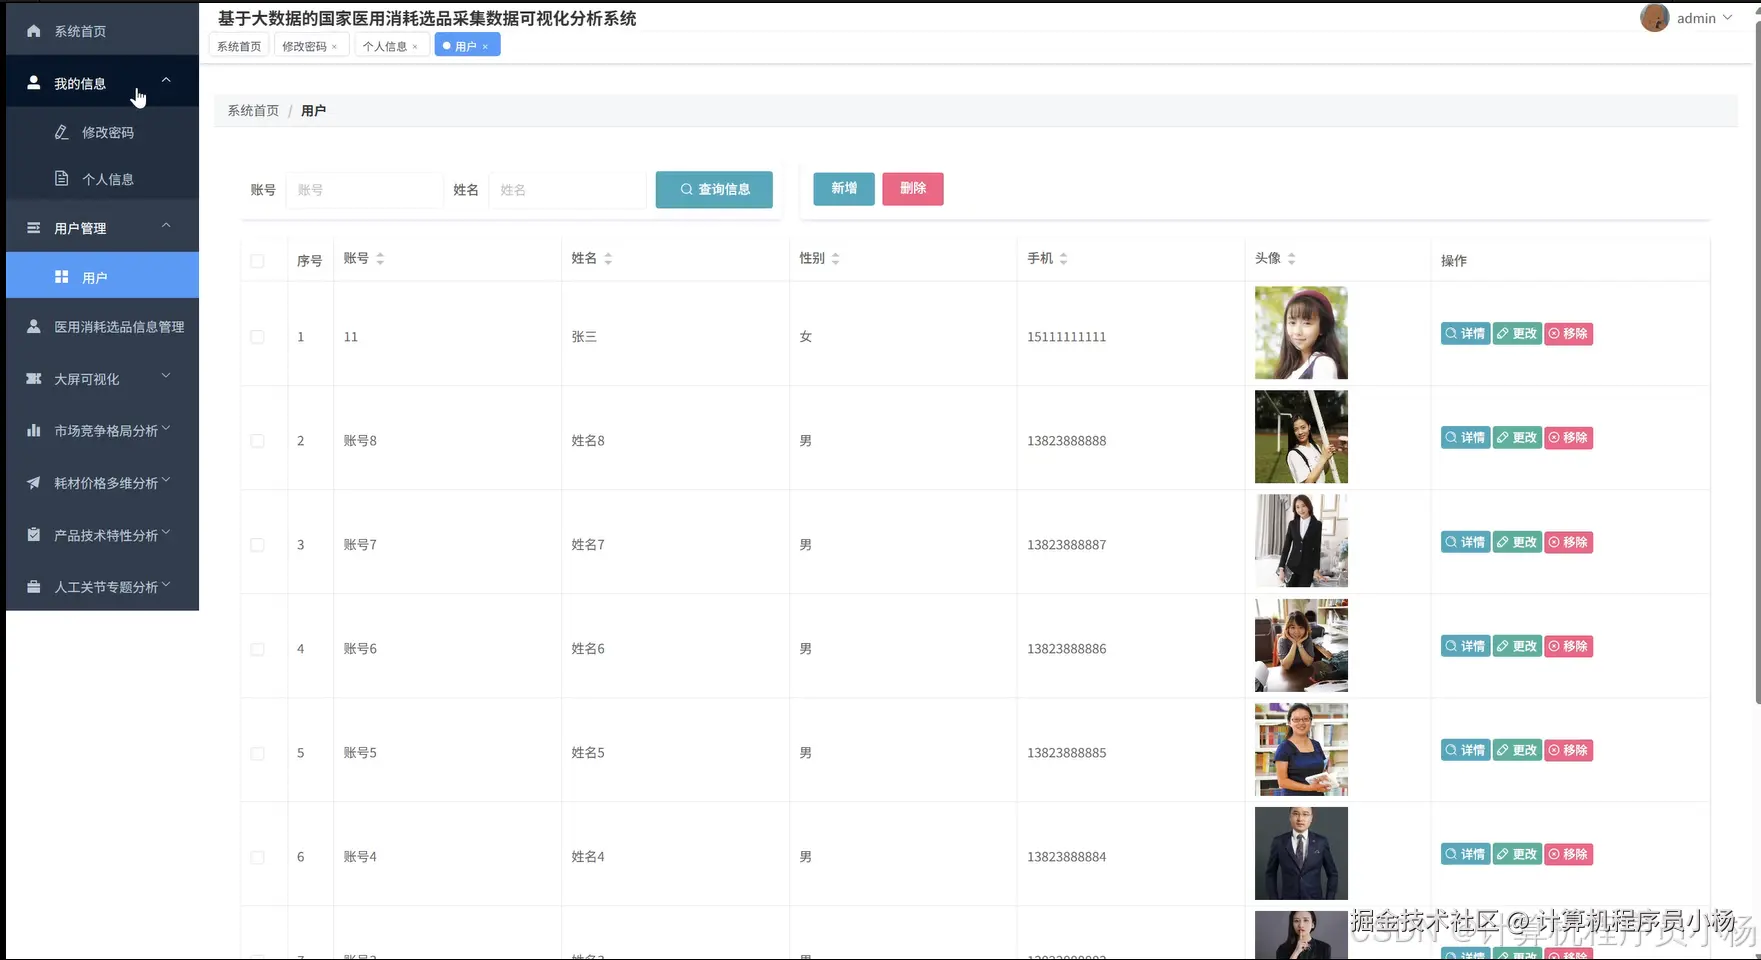Sort by 手机 column arrows
The image size is (1761, 960).
click(1063, 259)
